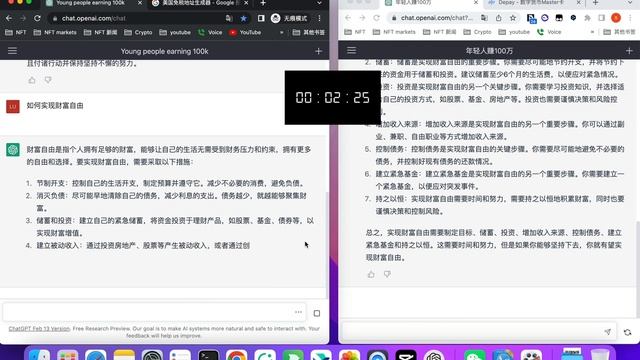Go back in left browser window
The height and width of the screenshot is (360, 640).
point(9,18)
